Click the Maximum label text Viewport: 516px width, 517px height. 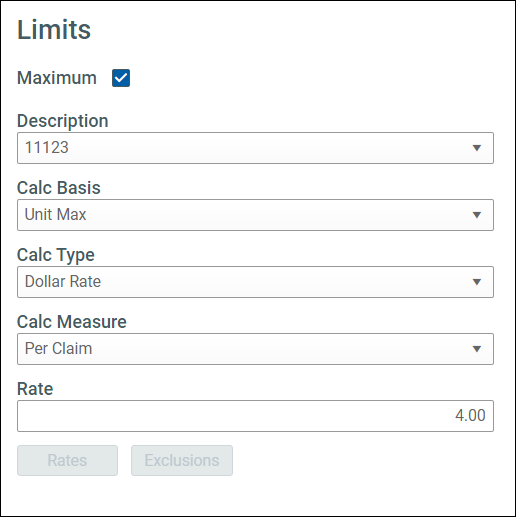point(57,78)
